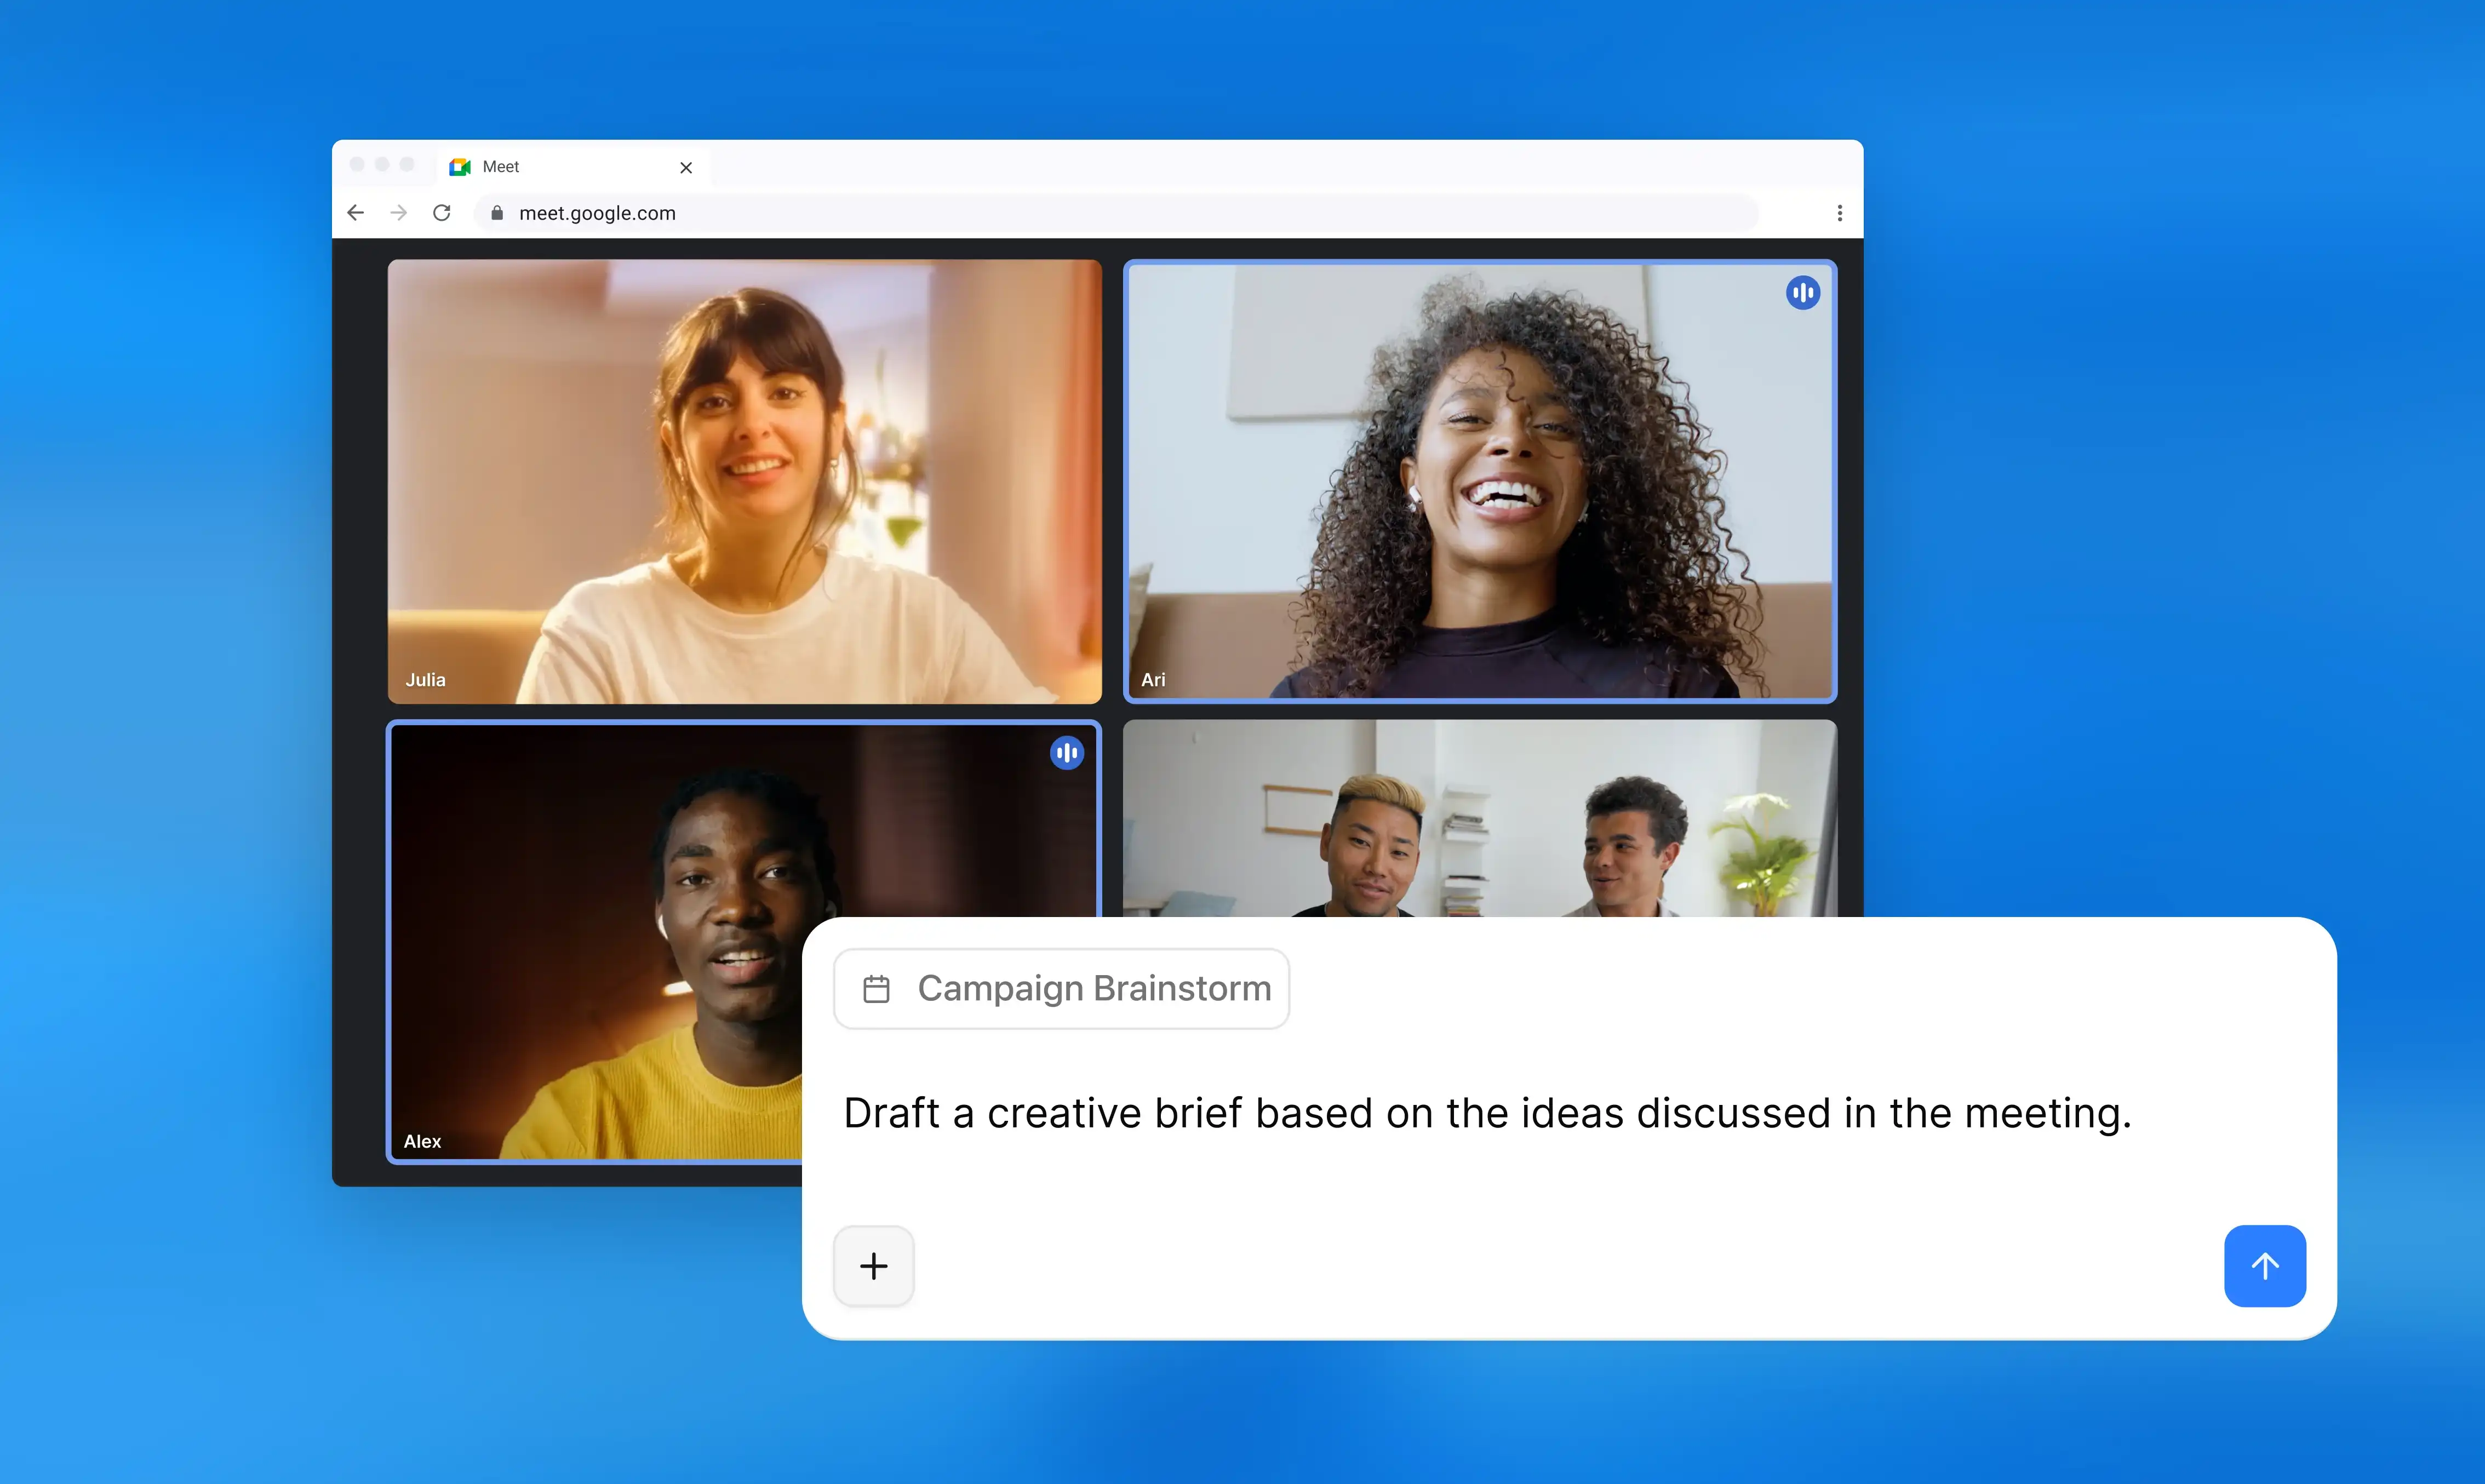Close the Meet browser tab
The width and height of the screenshot is (2485, 1484).
pos(686,168)
